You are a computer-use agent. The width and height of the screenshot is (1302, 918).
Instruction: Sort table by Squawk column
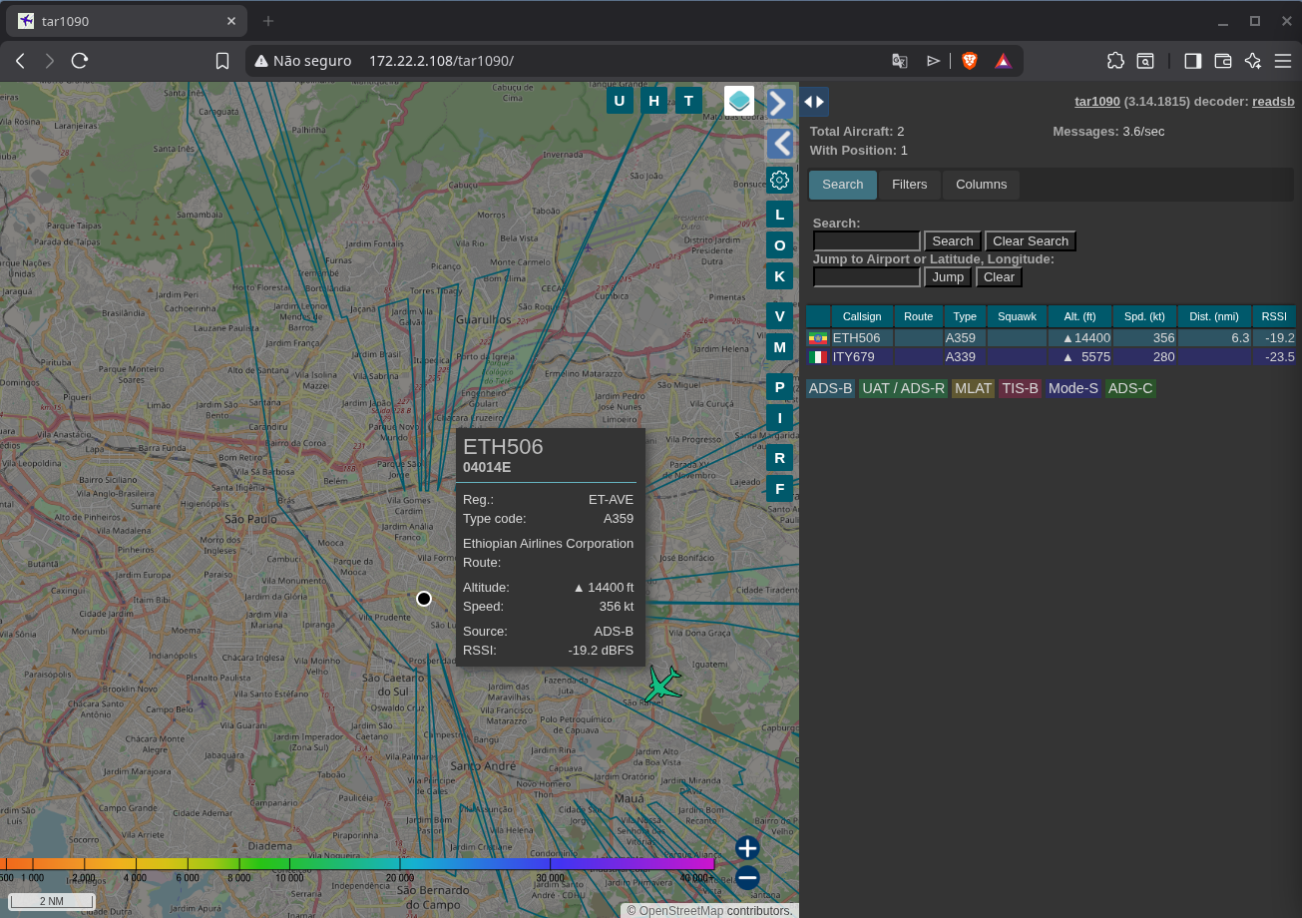pyautogui.click(x=1017, y=317)
